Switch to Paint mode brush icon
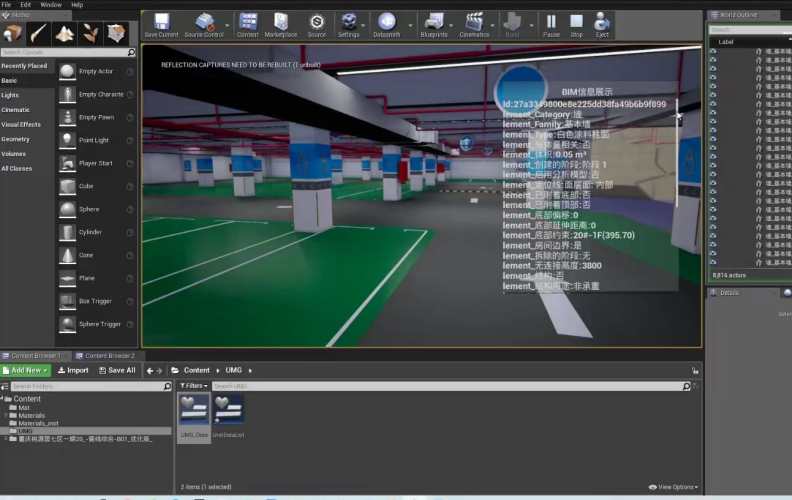792x500 pixels. point(39,34)
